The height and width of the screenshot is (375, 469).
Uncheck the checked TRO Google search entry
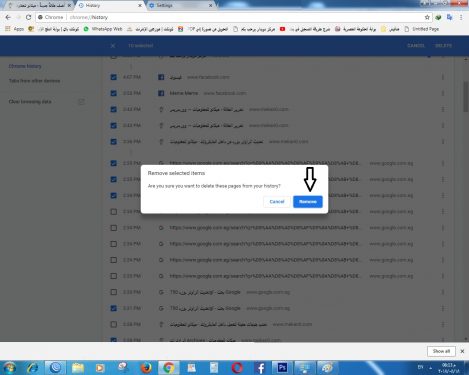(114, 308)
